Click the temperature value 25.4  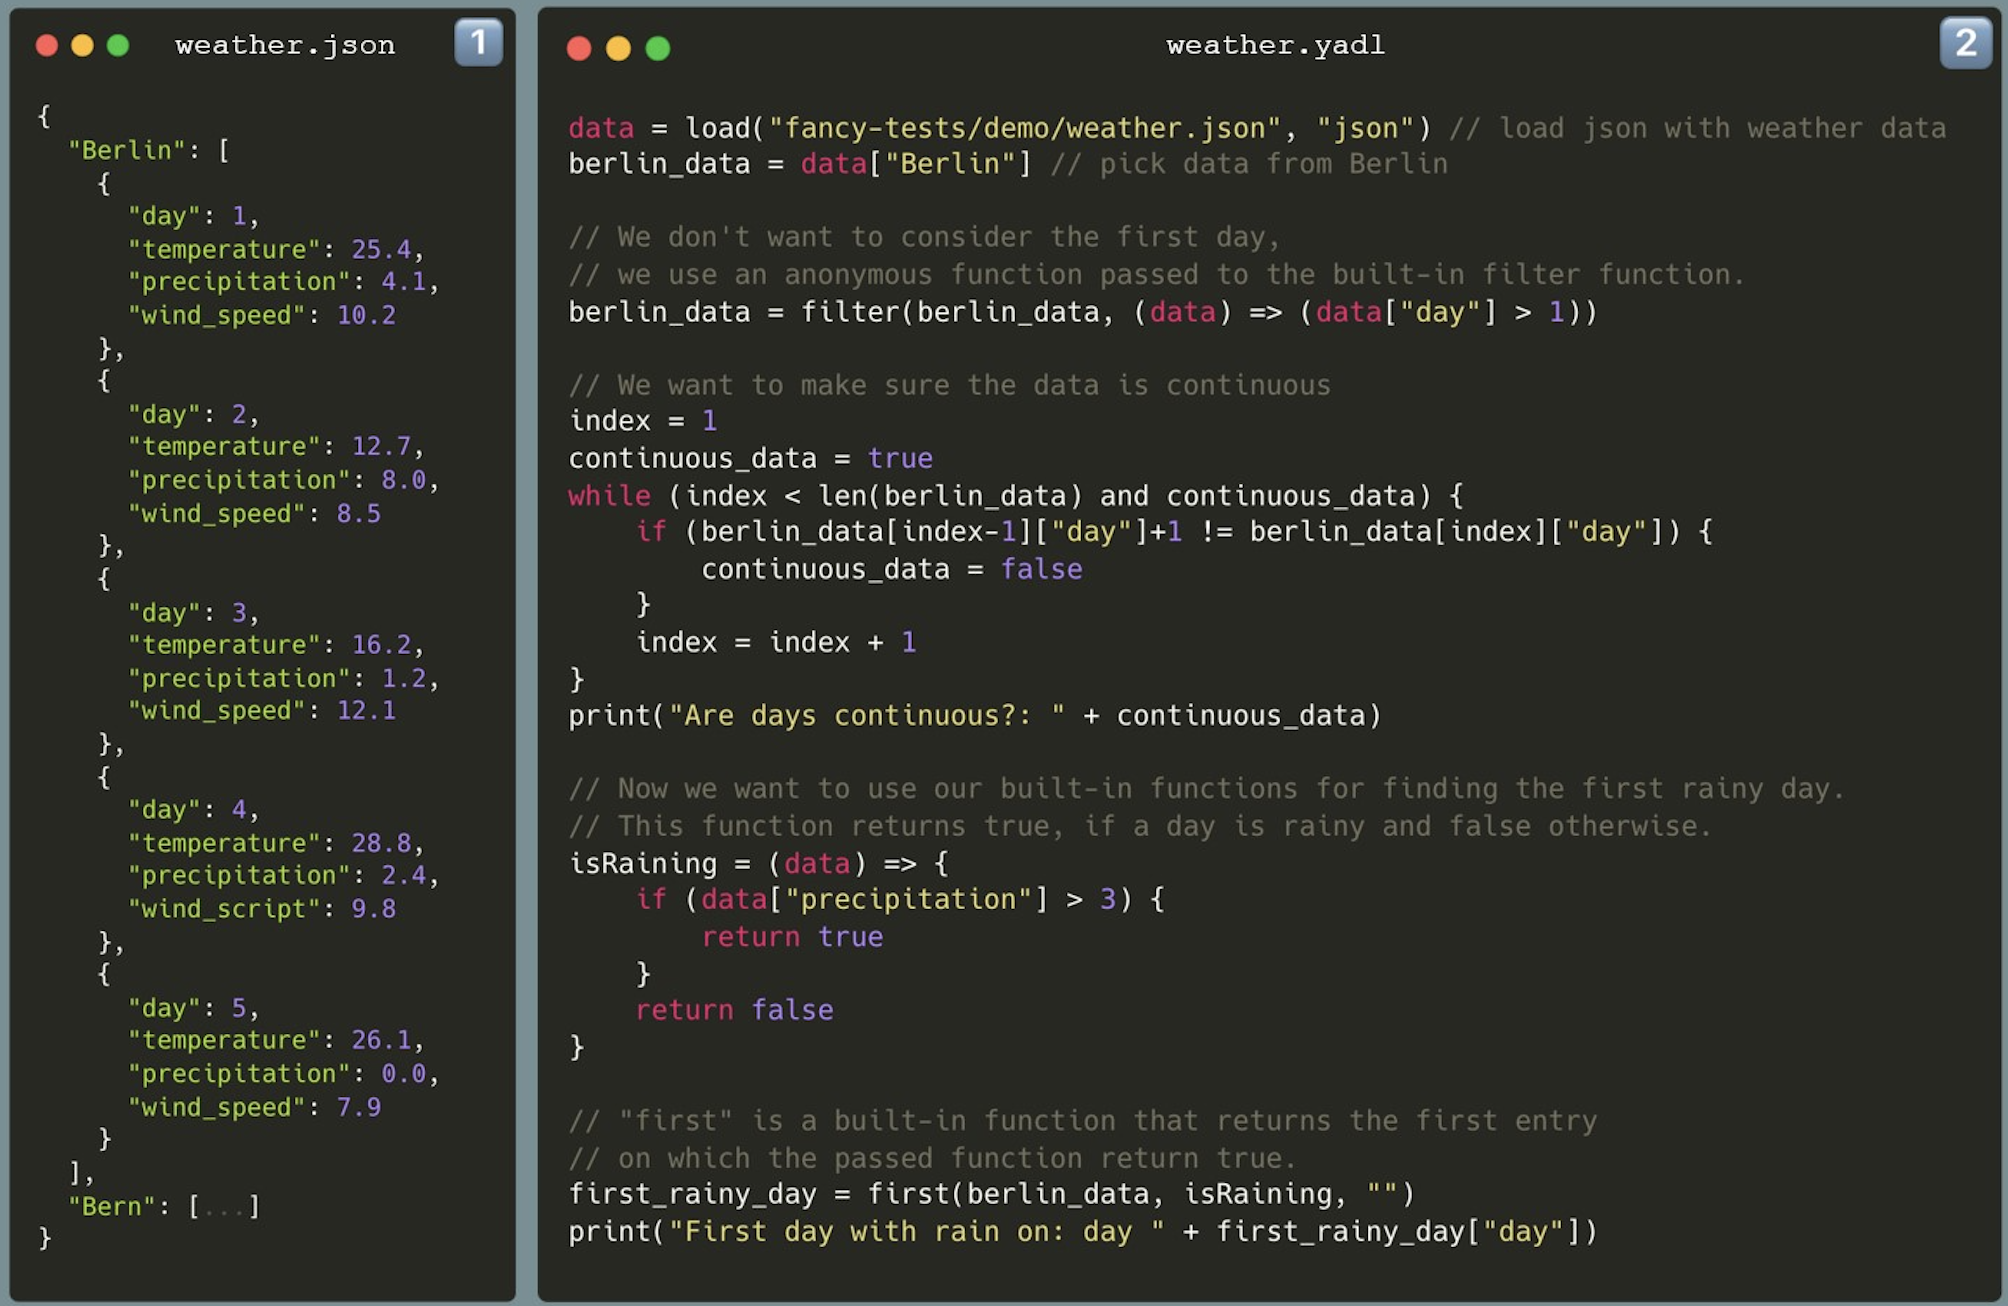point(381,249)
